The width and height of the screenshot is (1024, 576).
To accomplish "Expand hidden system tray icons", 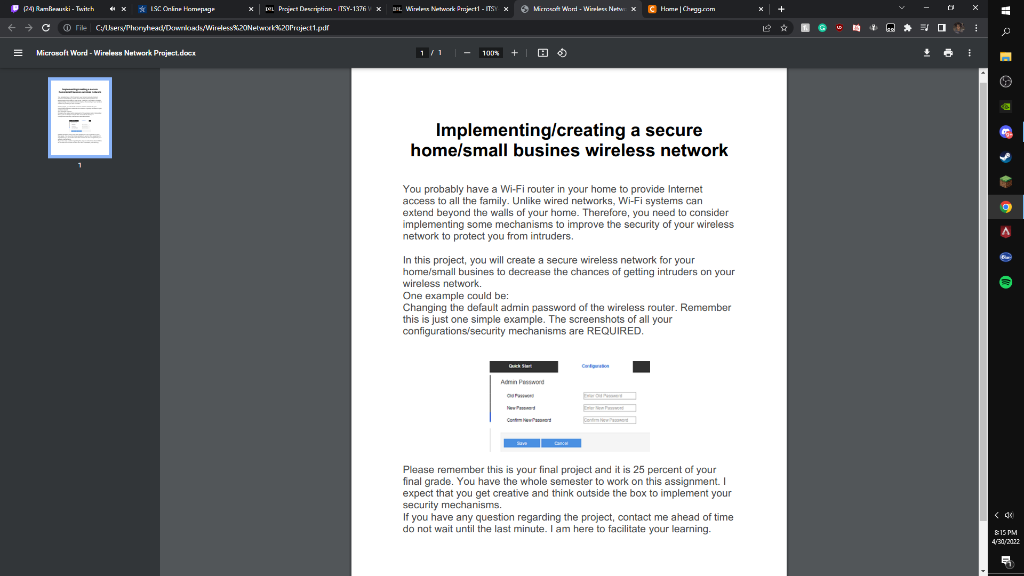I will click(x=995, y=514).
